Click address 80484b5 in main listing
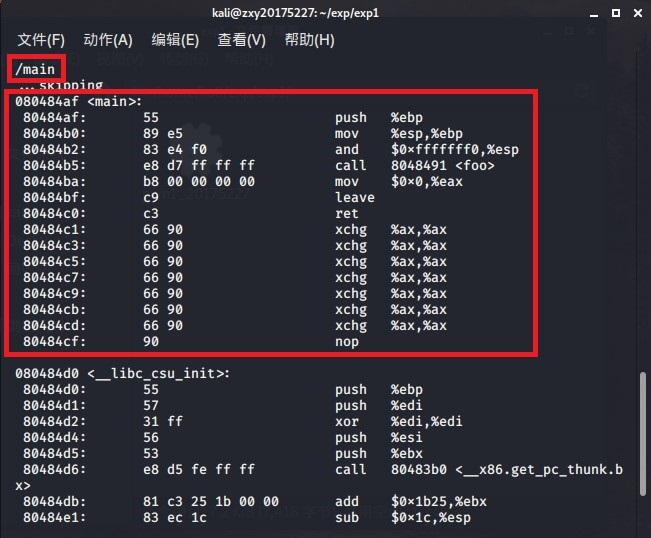Viewport: 651px width, 538px height. click(54, 166)
